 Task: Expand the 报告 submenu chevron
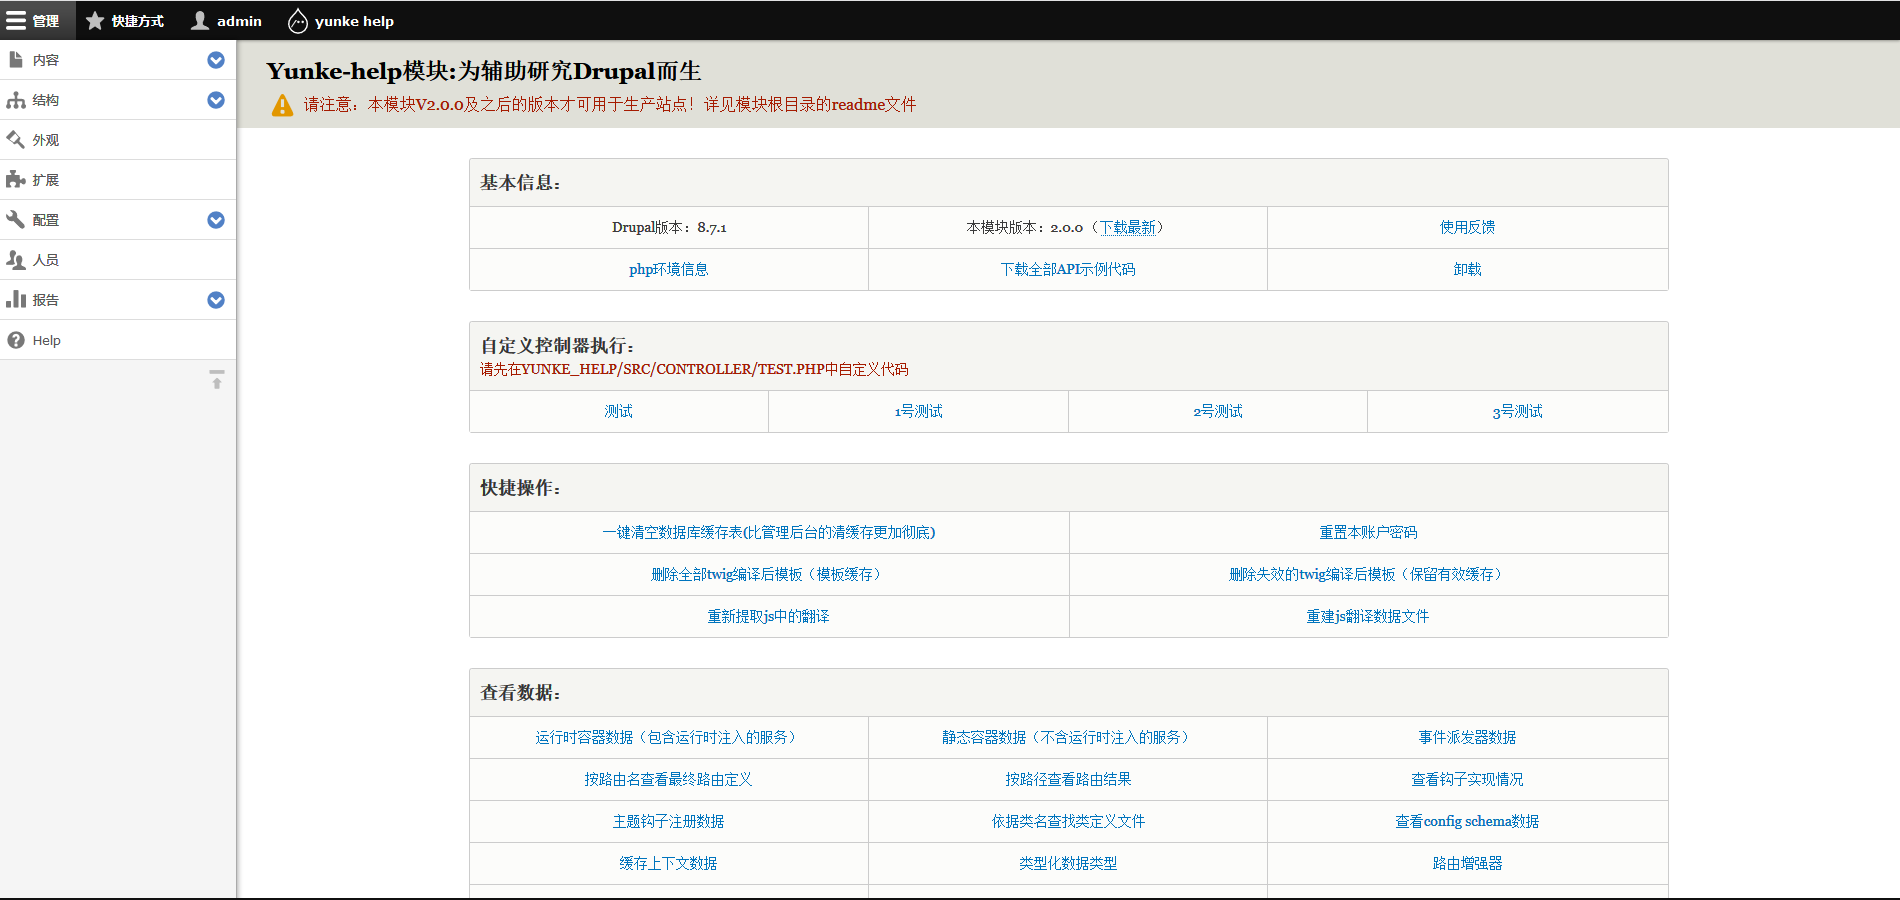[x=216, y=300]
